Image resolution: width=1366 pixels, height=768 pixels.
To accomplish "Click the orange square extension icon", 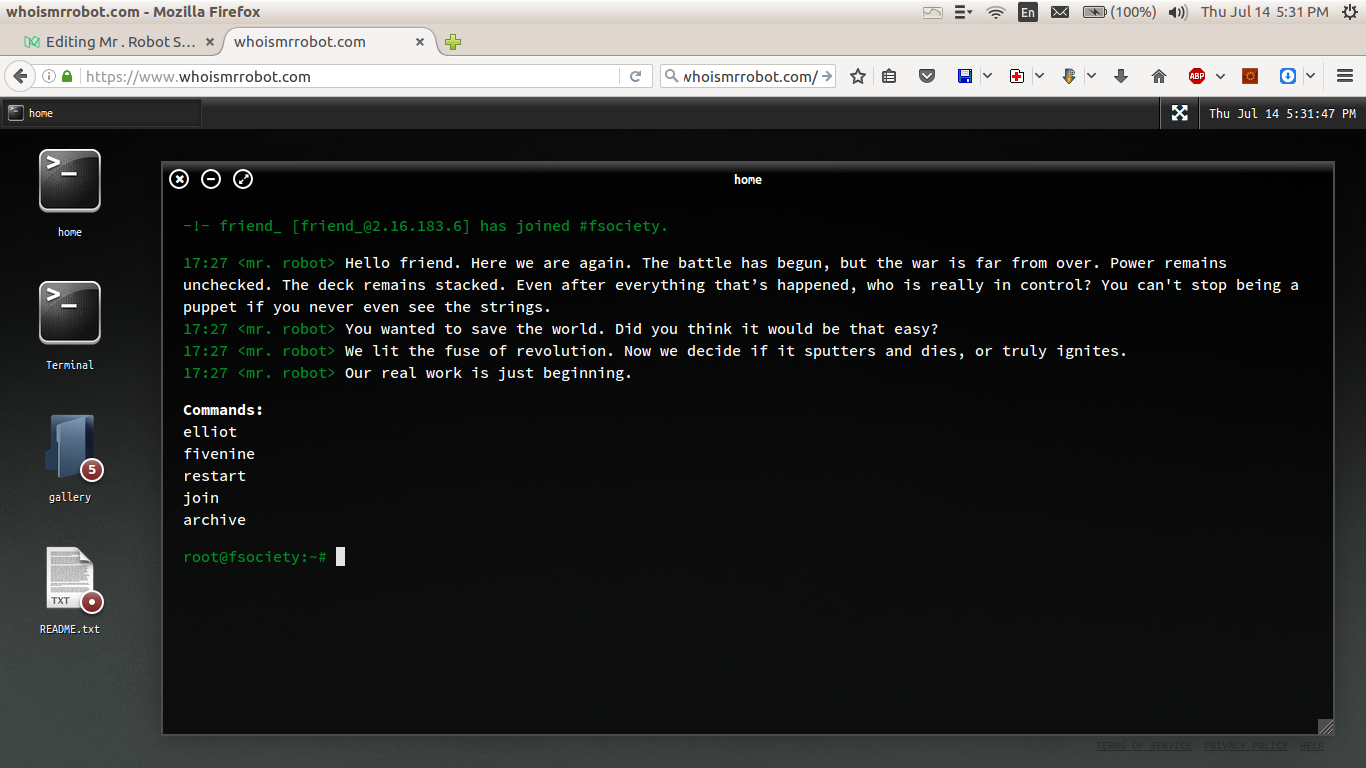I will point(1250,76).
